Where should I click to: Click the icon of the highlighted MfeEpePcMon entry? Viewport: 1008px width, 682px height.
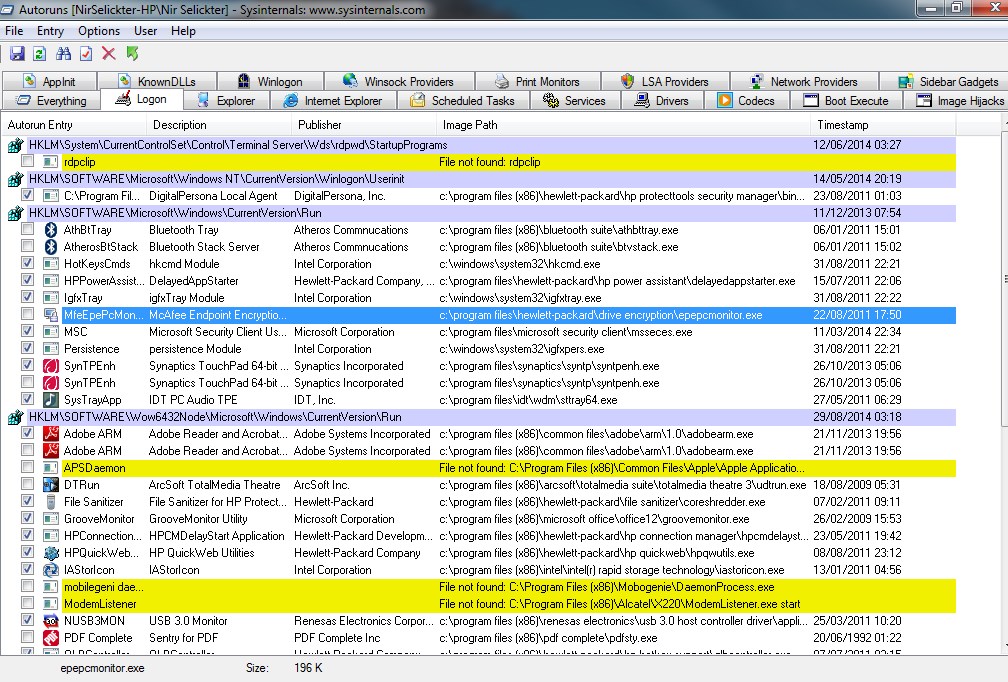point(51,315)
